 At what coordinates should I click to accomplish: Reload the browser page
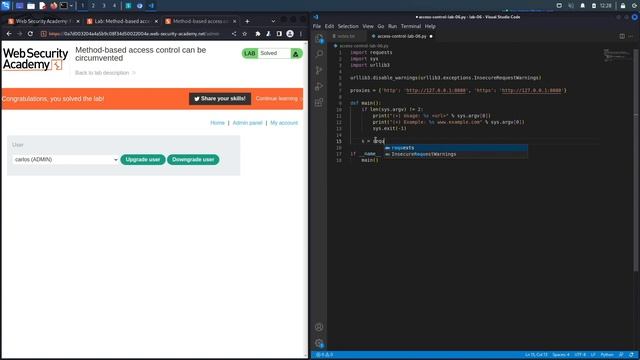tap(30, 34)
